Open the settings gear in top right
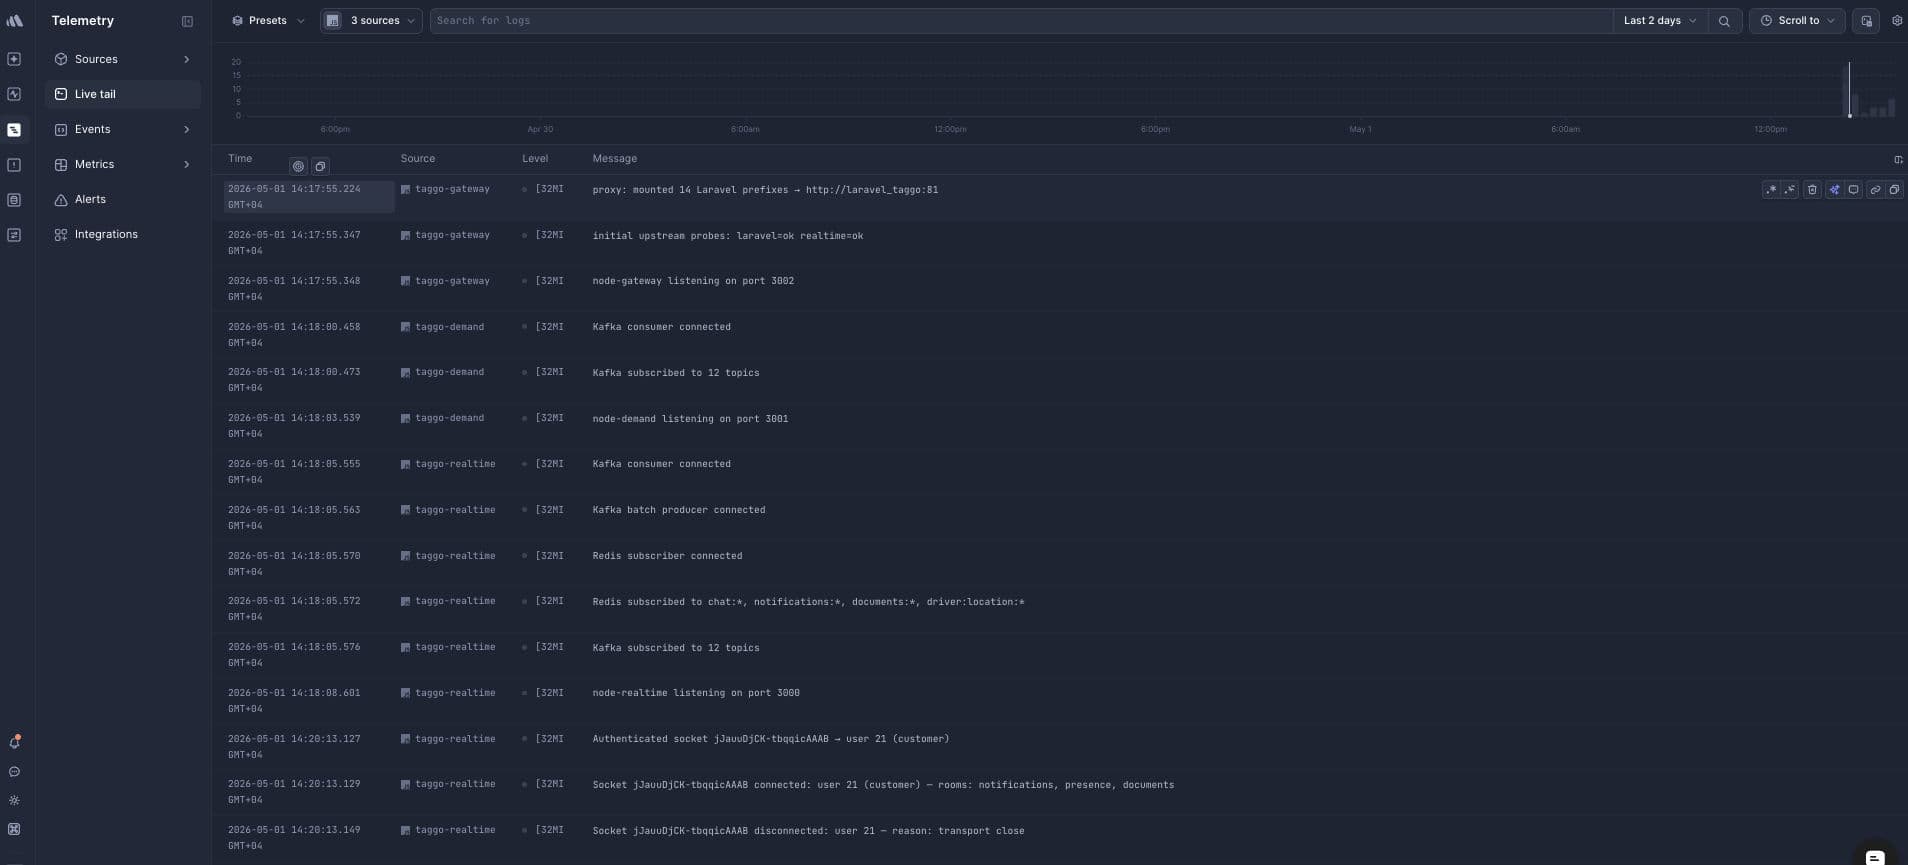 point(1897,20)
